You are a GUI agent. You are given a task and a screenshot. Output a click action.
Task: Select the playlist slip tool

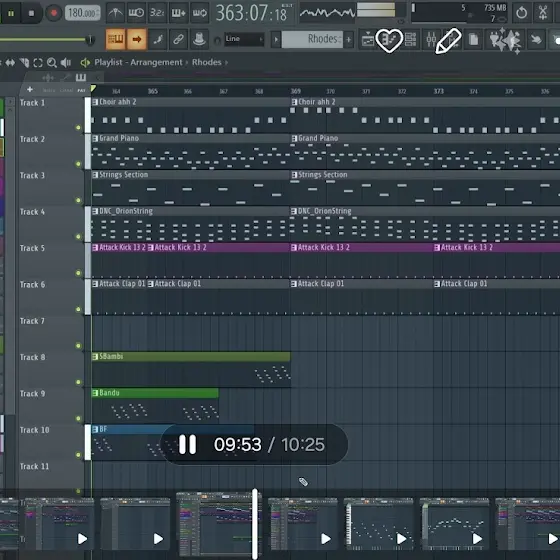[x=10, y=63]
